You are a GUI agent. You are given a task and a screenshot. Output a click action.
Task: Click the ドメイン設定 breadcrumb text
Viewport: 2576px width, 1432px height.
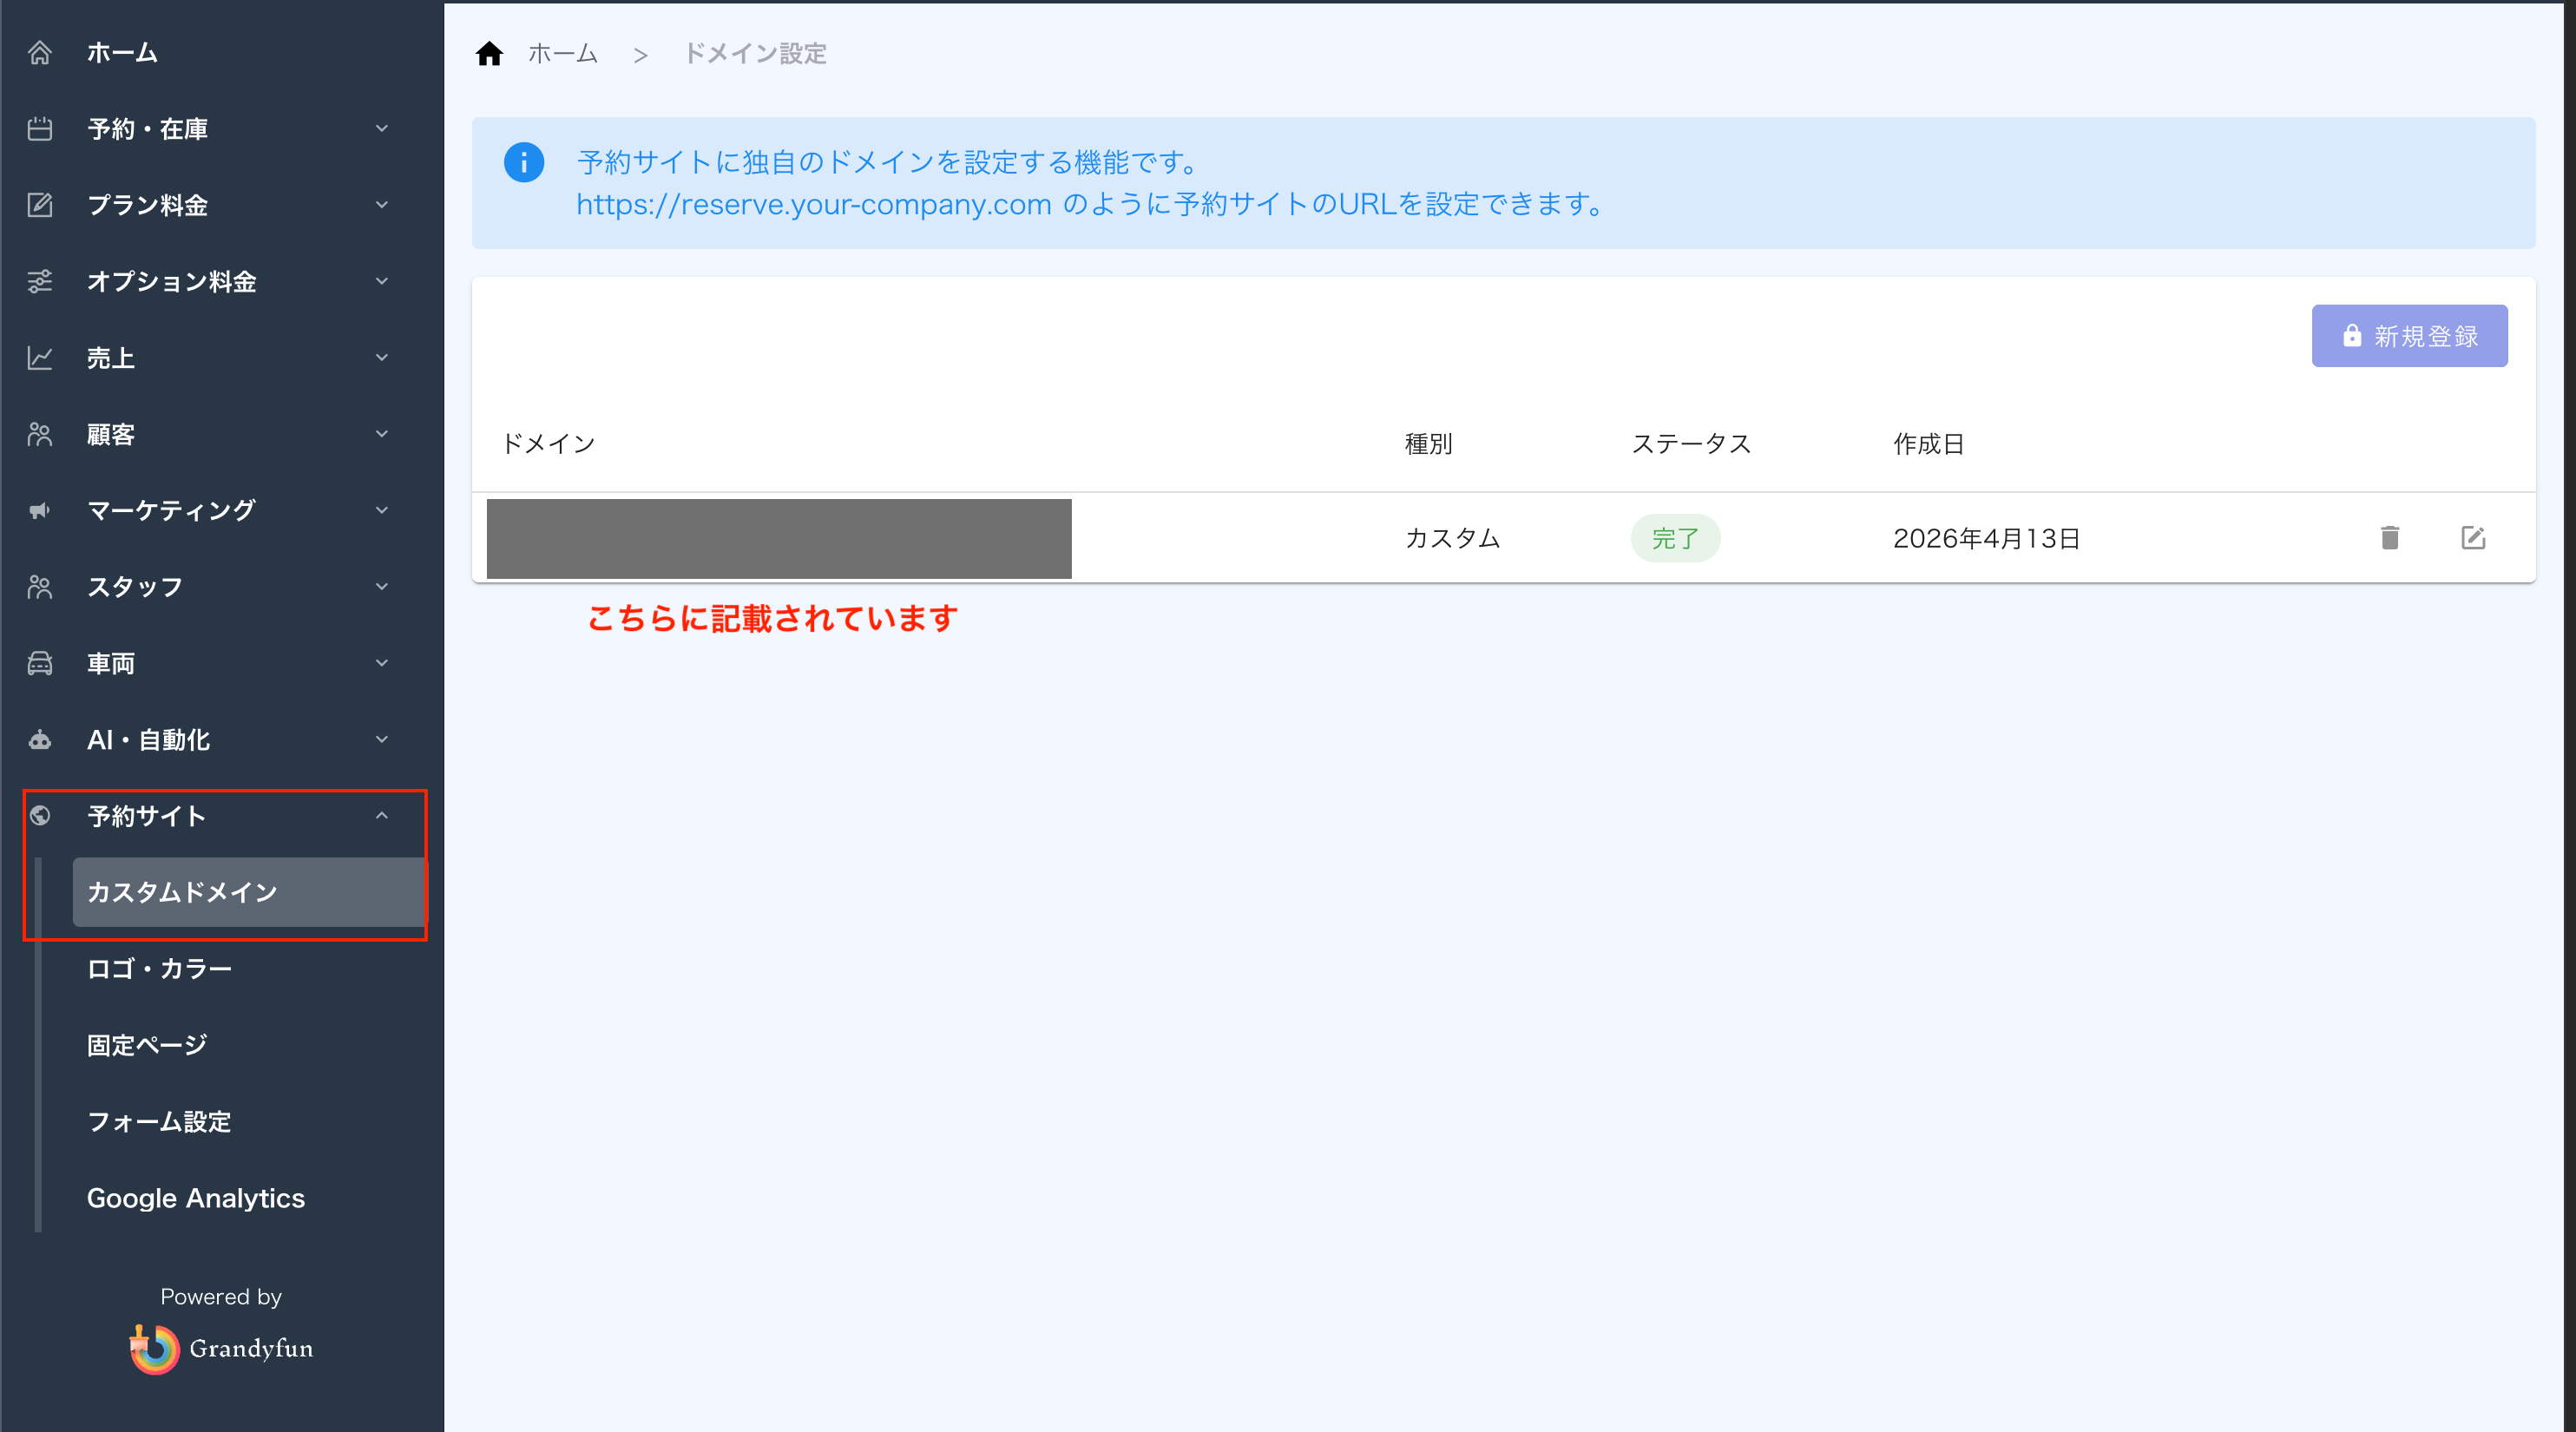(x=755, y=53)
